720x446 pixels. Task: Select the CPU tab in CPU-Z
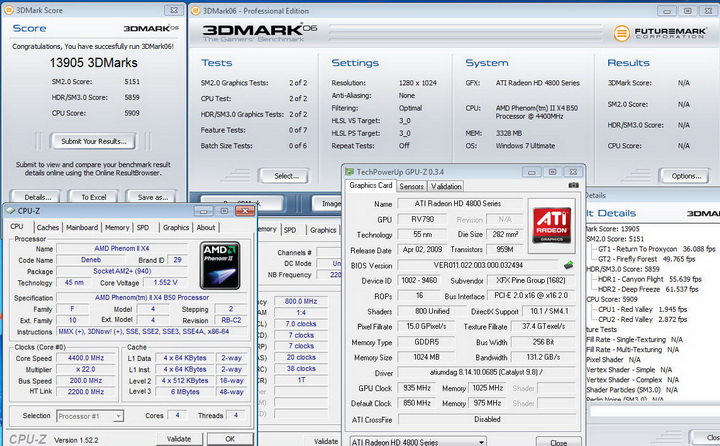[17, 227]
